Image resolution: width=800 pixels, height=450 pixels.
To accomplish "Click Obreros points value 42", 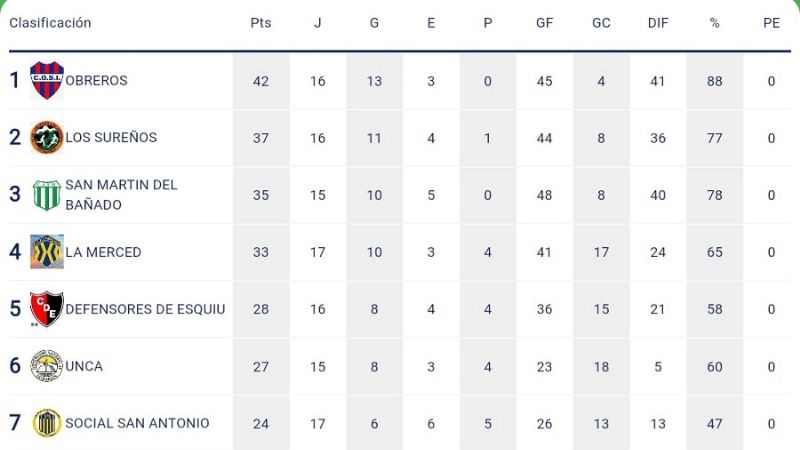I will tap(261, 81).
